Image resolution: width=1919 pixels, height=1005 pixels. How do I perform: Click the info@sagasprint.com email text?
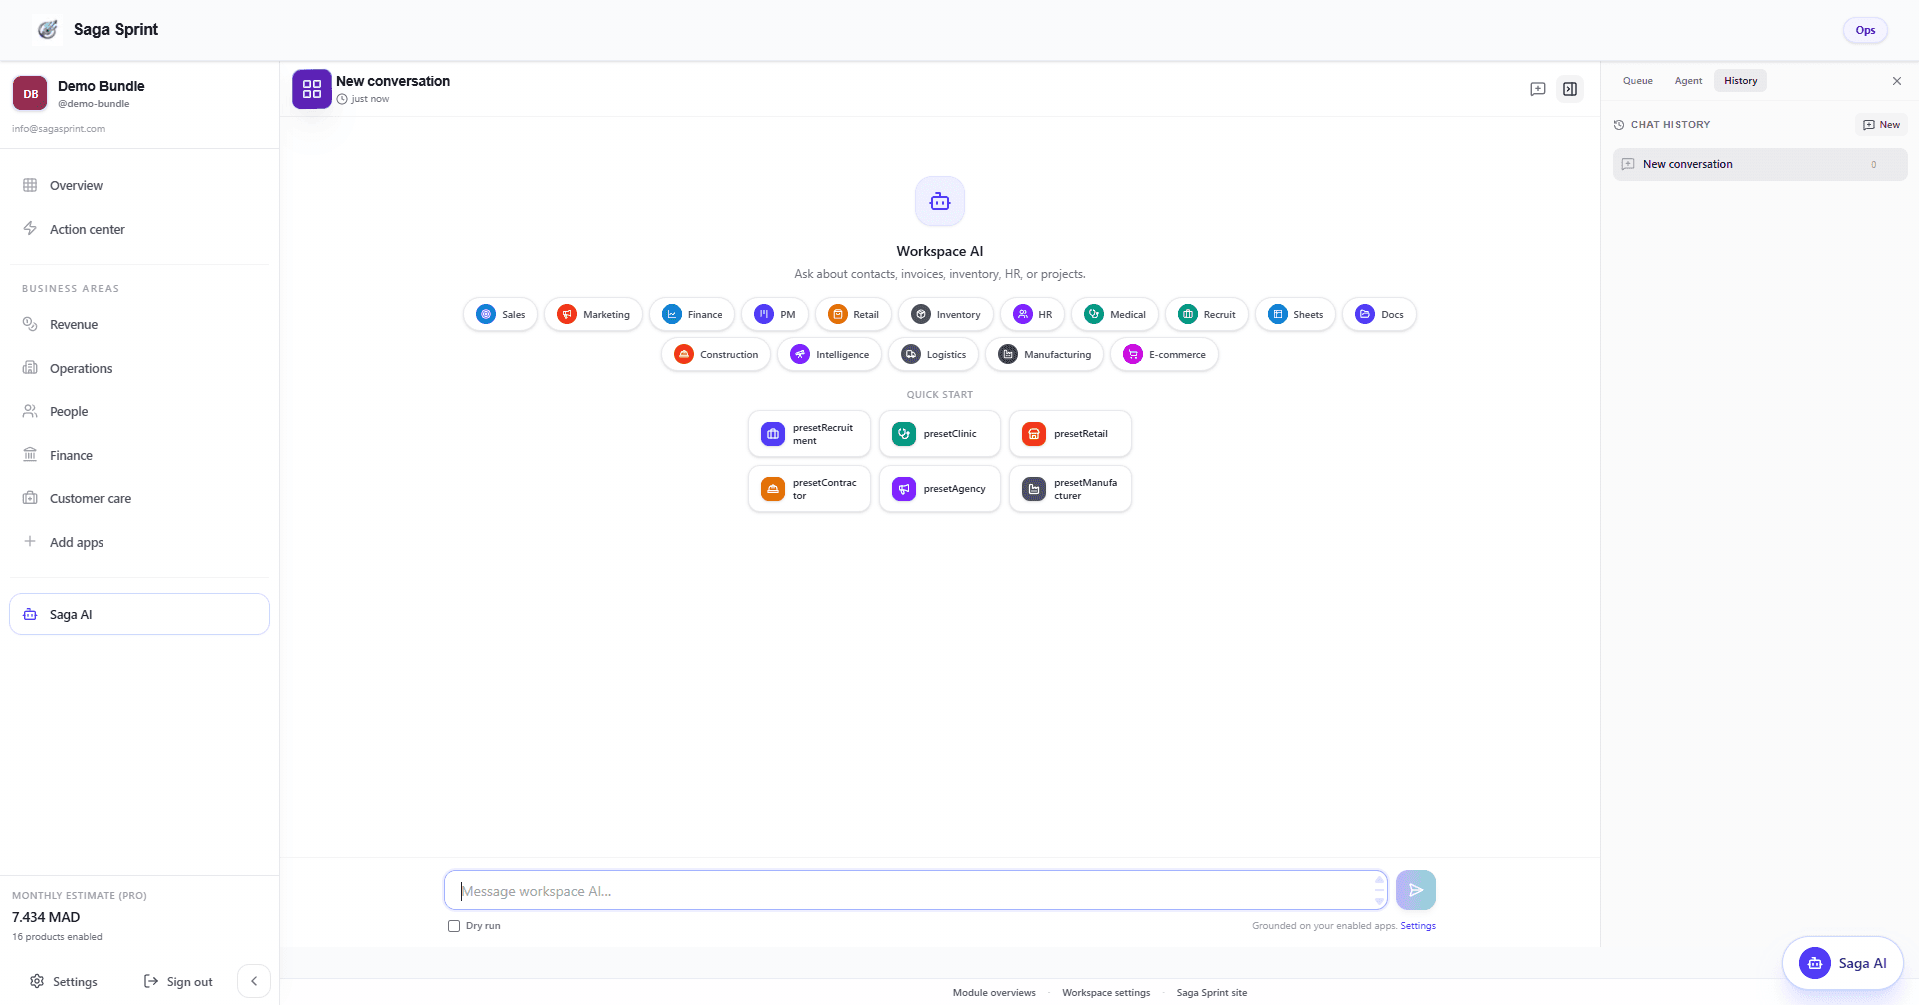(x=58, y=129)
